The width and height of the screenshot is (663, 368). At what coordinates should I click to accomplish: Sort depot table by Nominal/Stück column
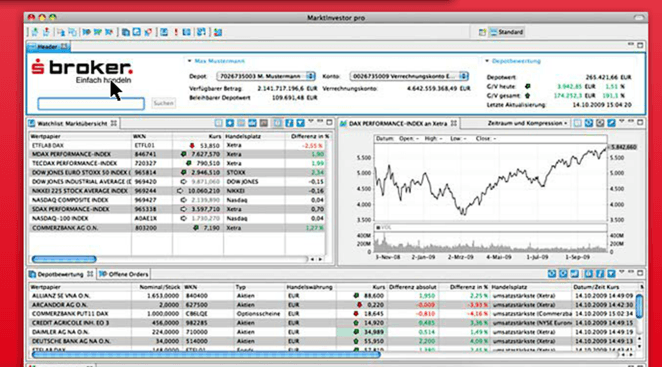pos(157,287)
